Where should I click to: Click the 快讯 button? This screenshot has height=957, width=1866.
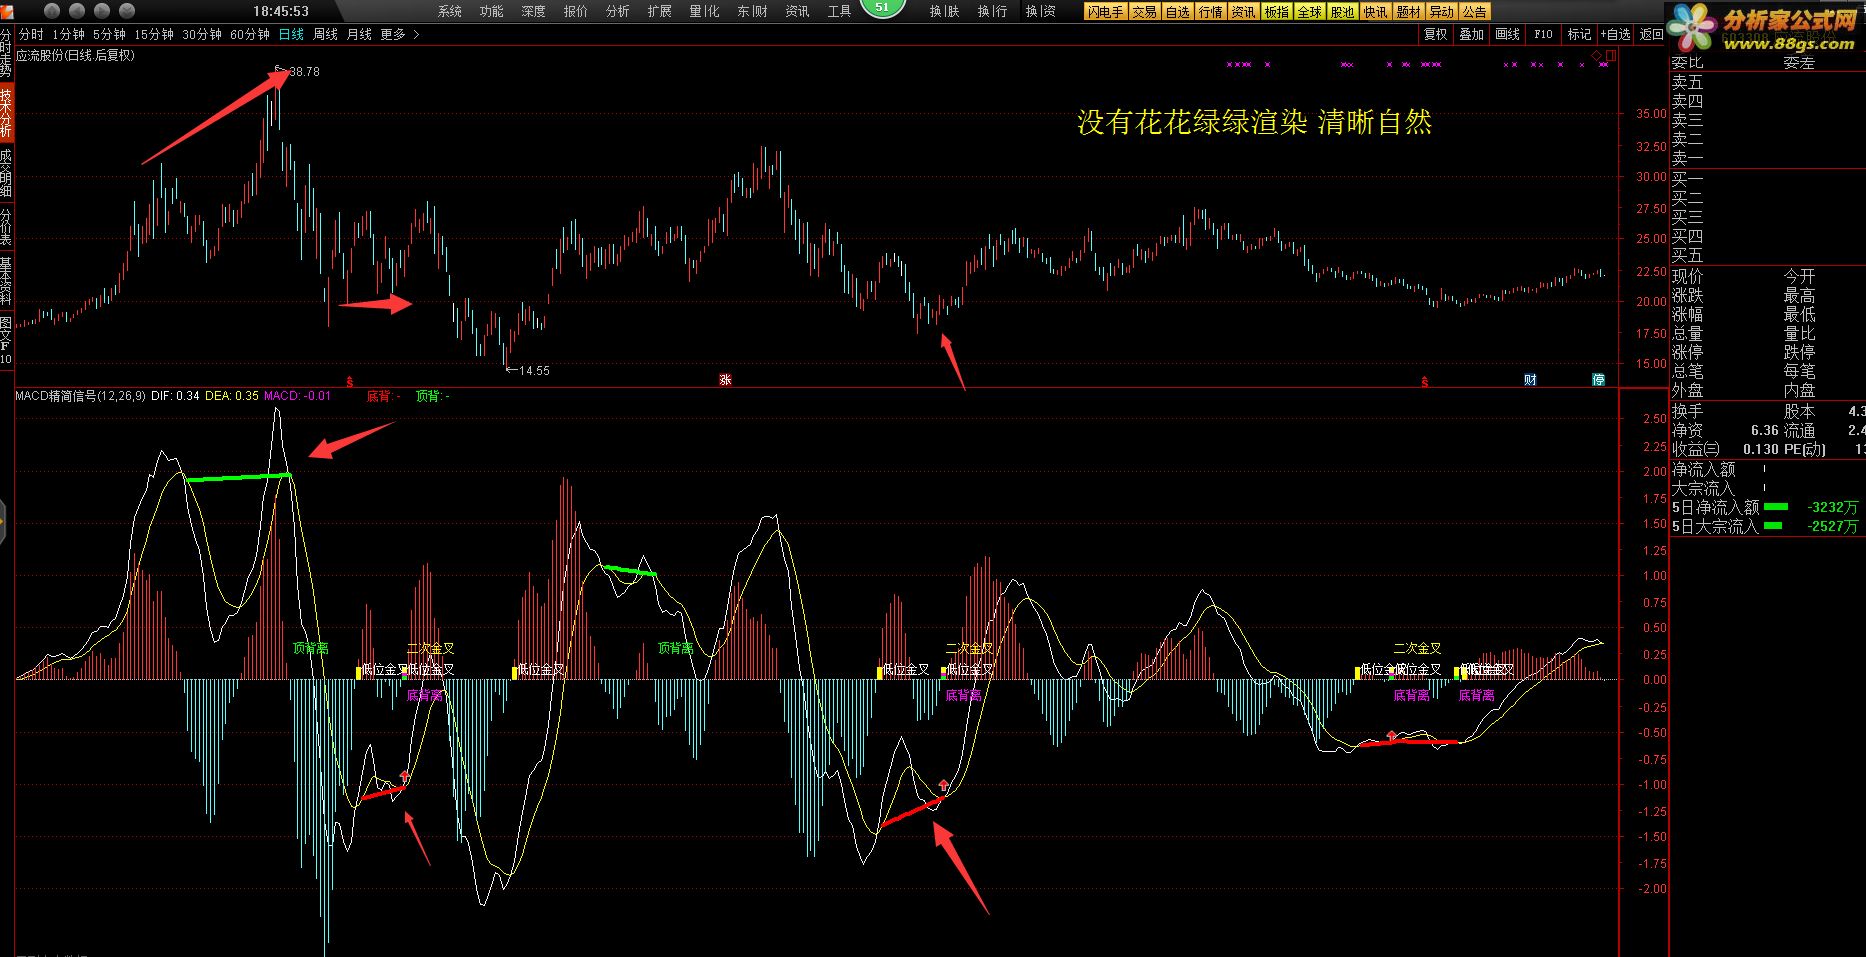tap(1376, 12)
